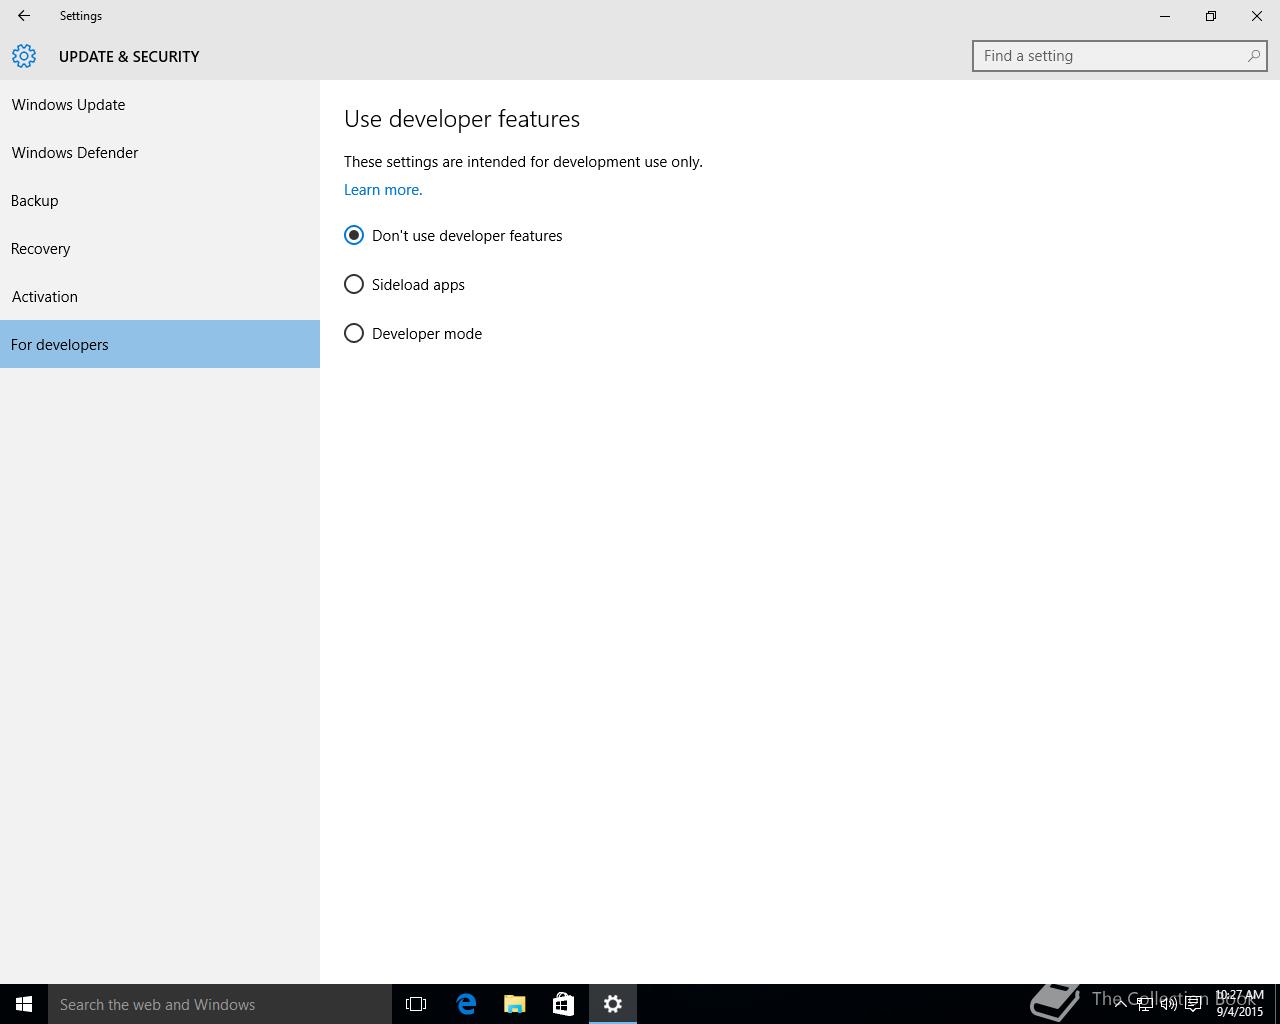Open Task View from the taskbar
This screenshot has height=1024, width=1280.
[x=416, y=1004]
